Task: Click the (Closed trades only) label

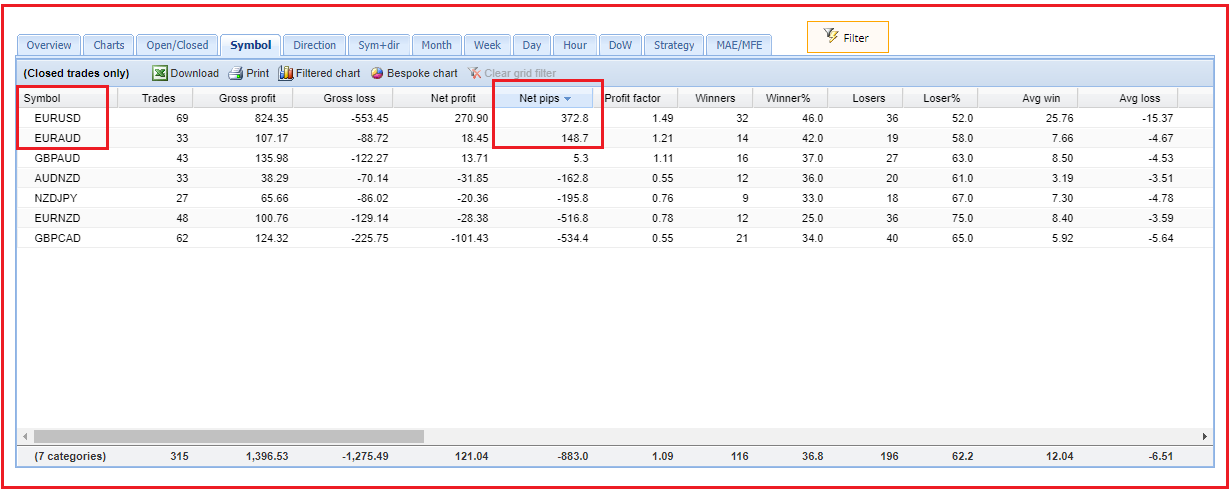Action: click(x=76, y=73)
